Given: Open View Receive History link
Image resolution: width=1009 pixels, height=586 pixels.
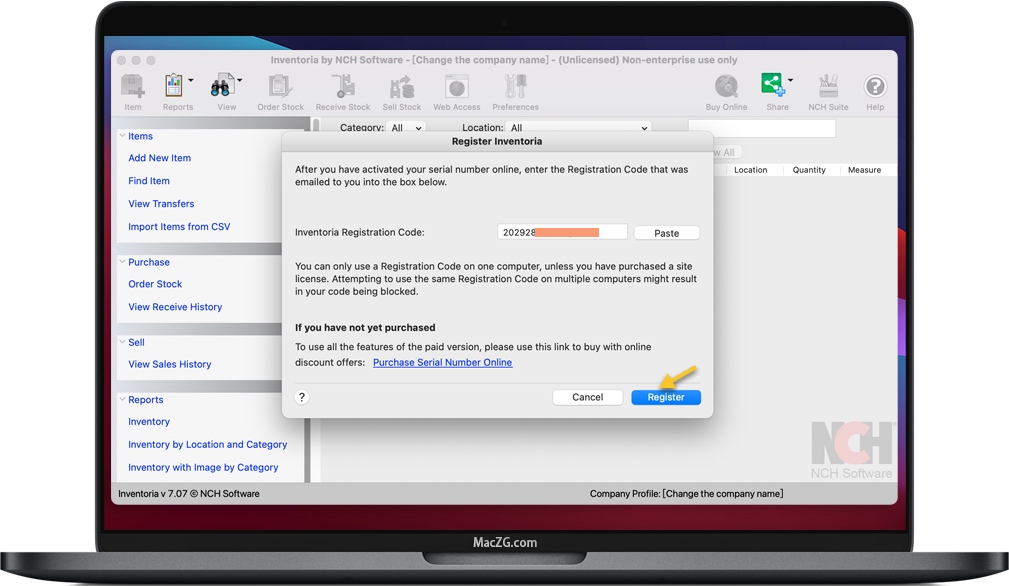Looking at the screenshot, I should click(175, 307).
